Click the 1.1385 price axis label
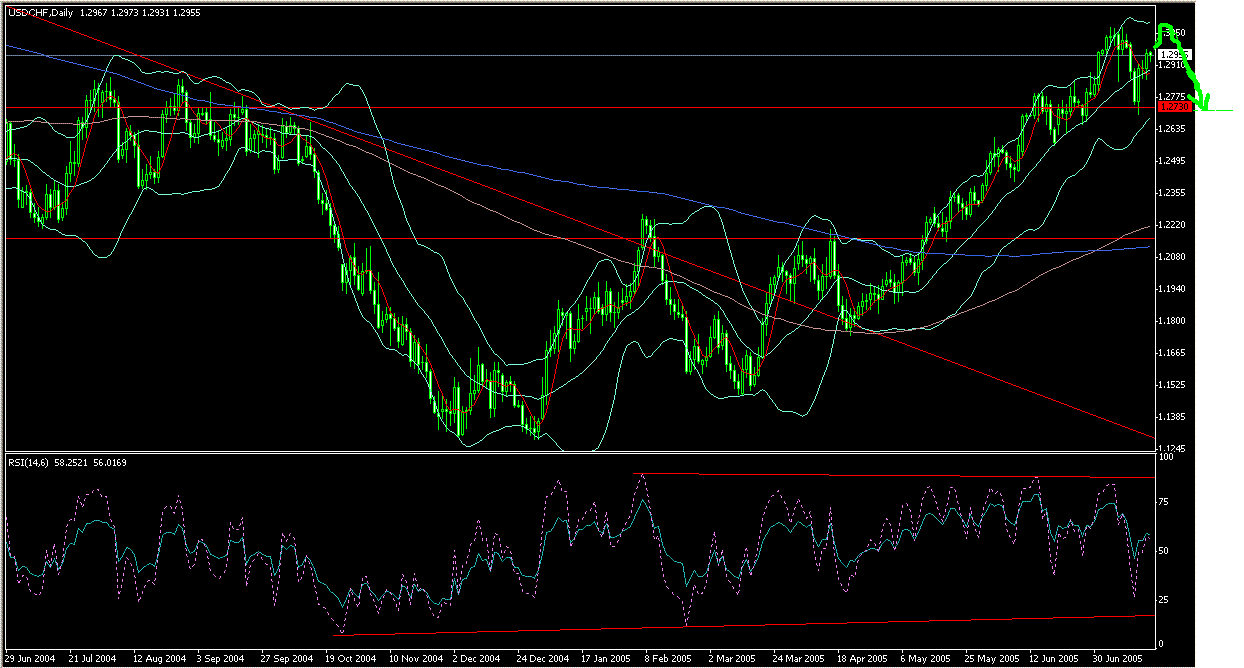 [1170, 417]
